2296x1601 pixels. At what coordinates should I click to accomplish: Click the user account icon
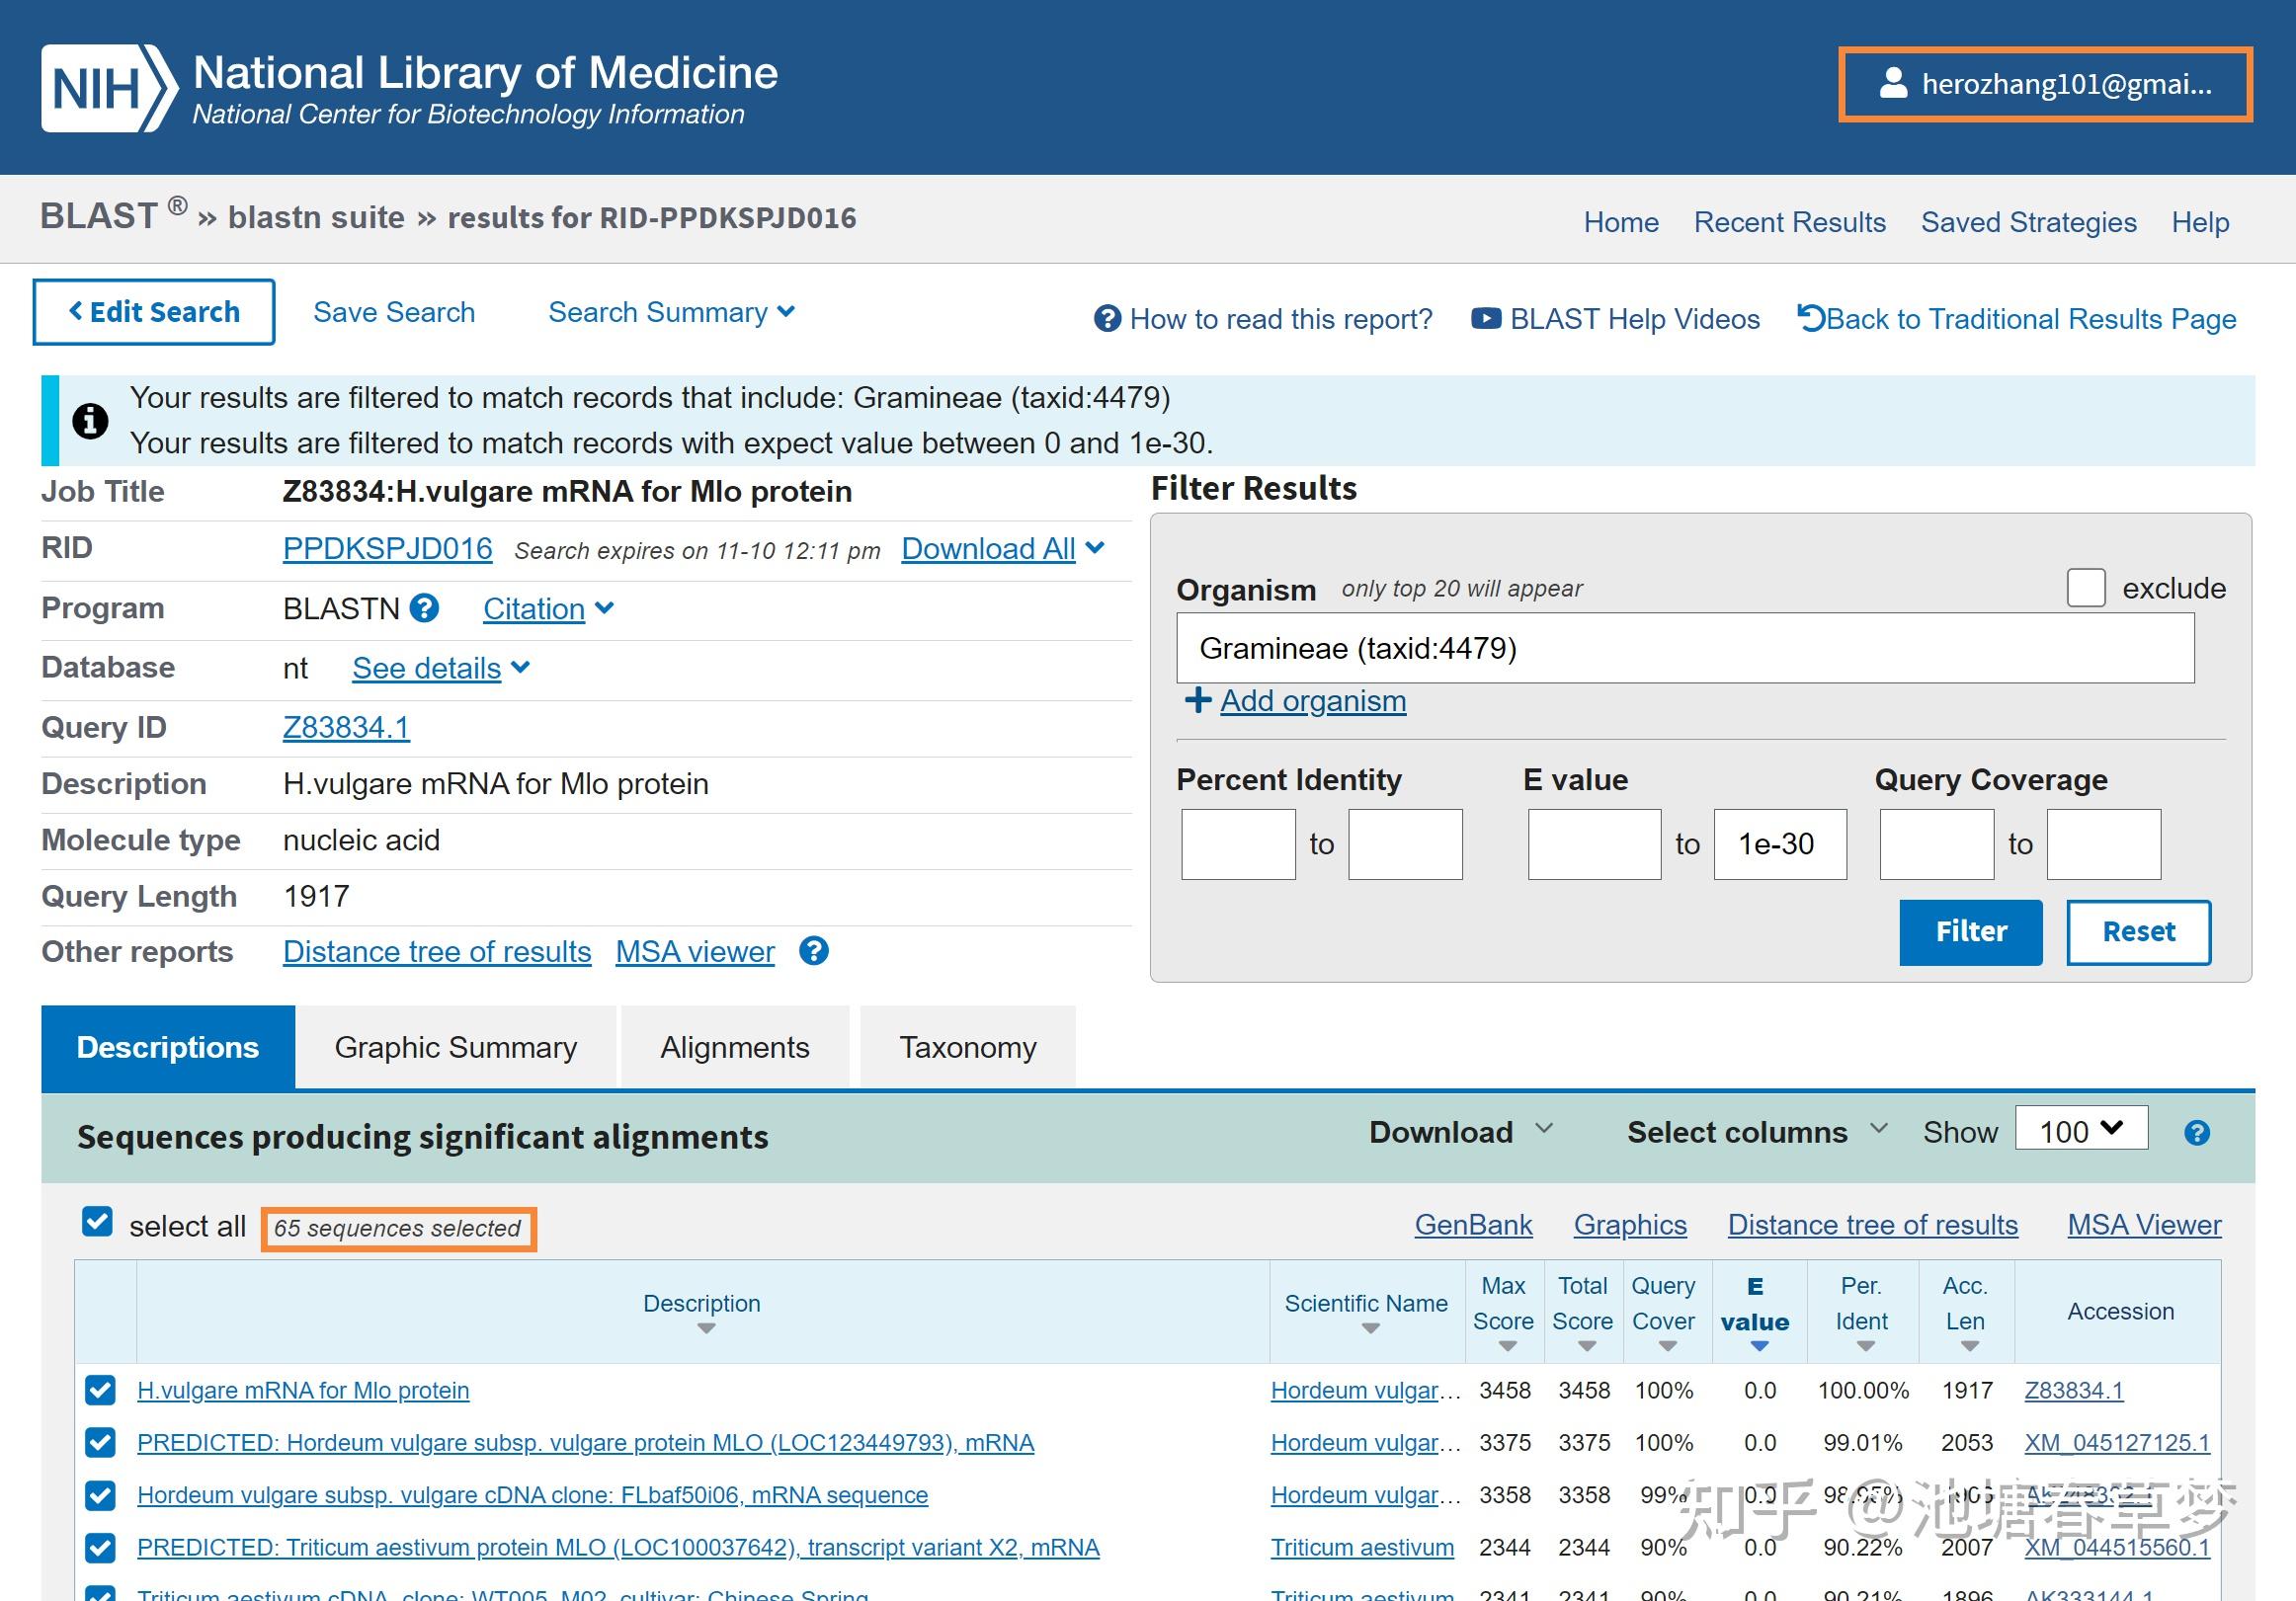(1892, 84)
